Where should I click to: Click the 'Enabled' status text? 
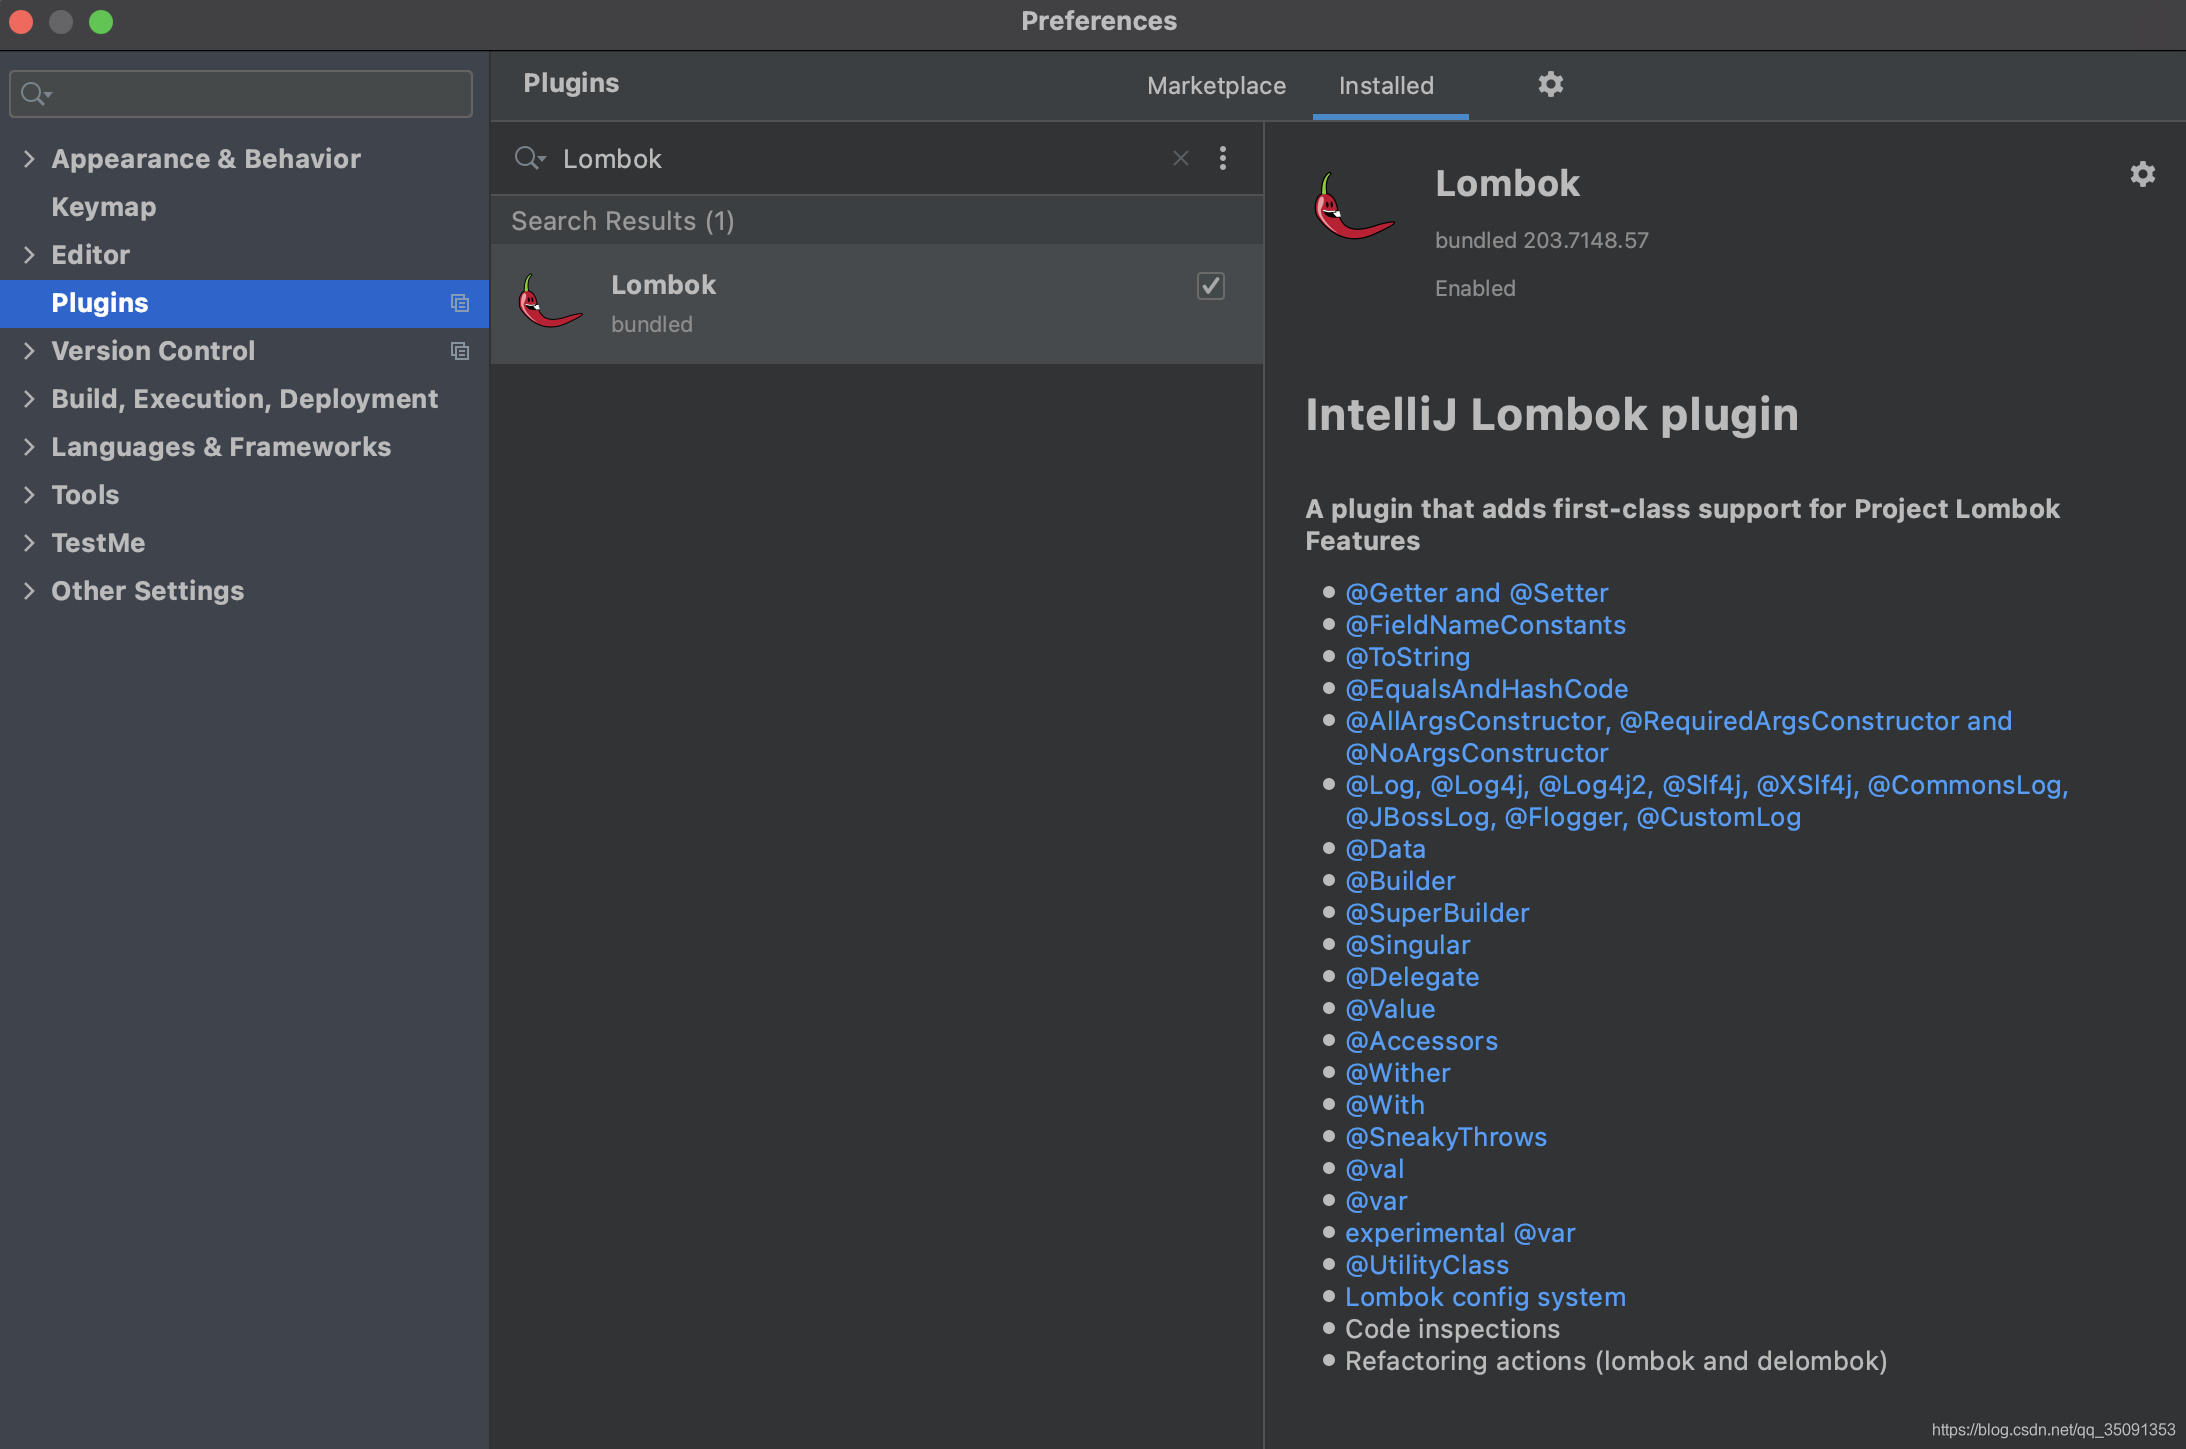1475,288
